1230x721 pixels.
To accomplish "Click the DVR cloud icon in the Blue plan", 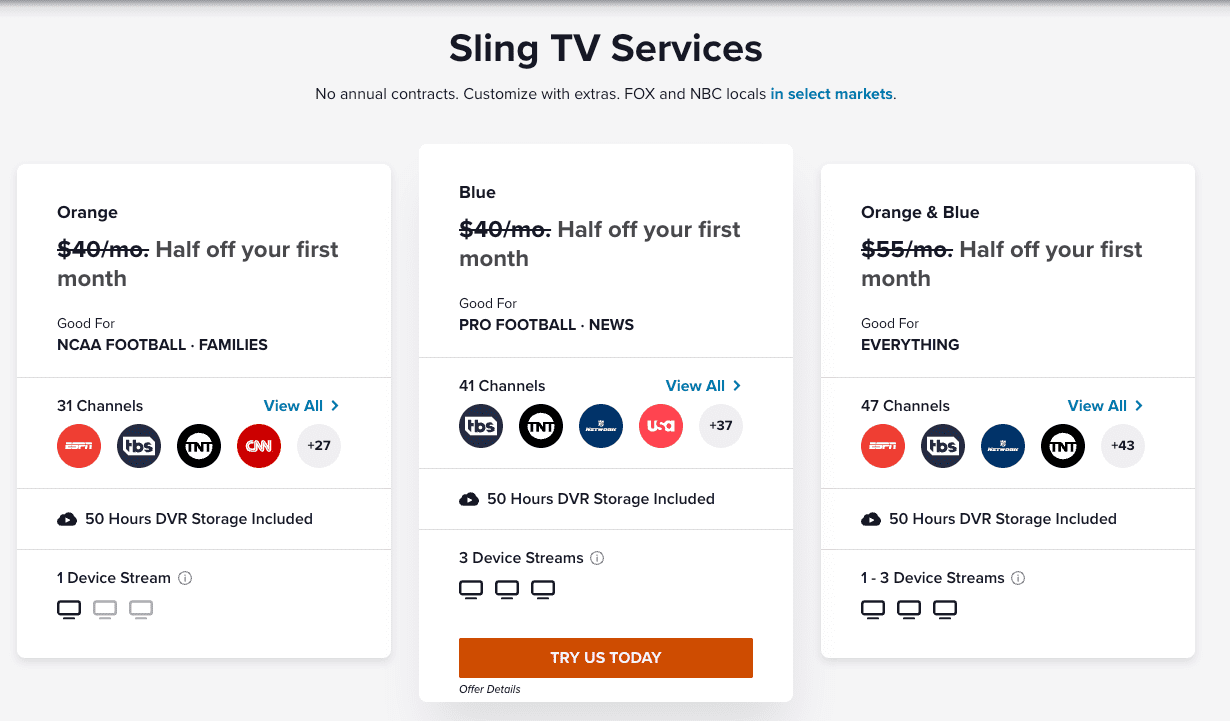I will [468, 498].
